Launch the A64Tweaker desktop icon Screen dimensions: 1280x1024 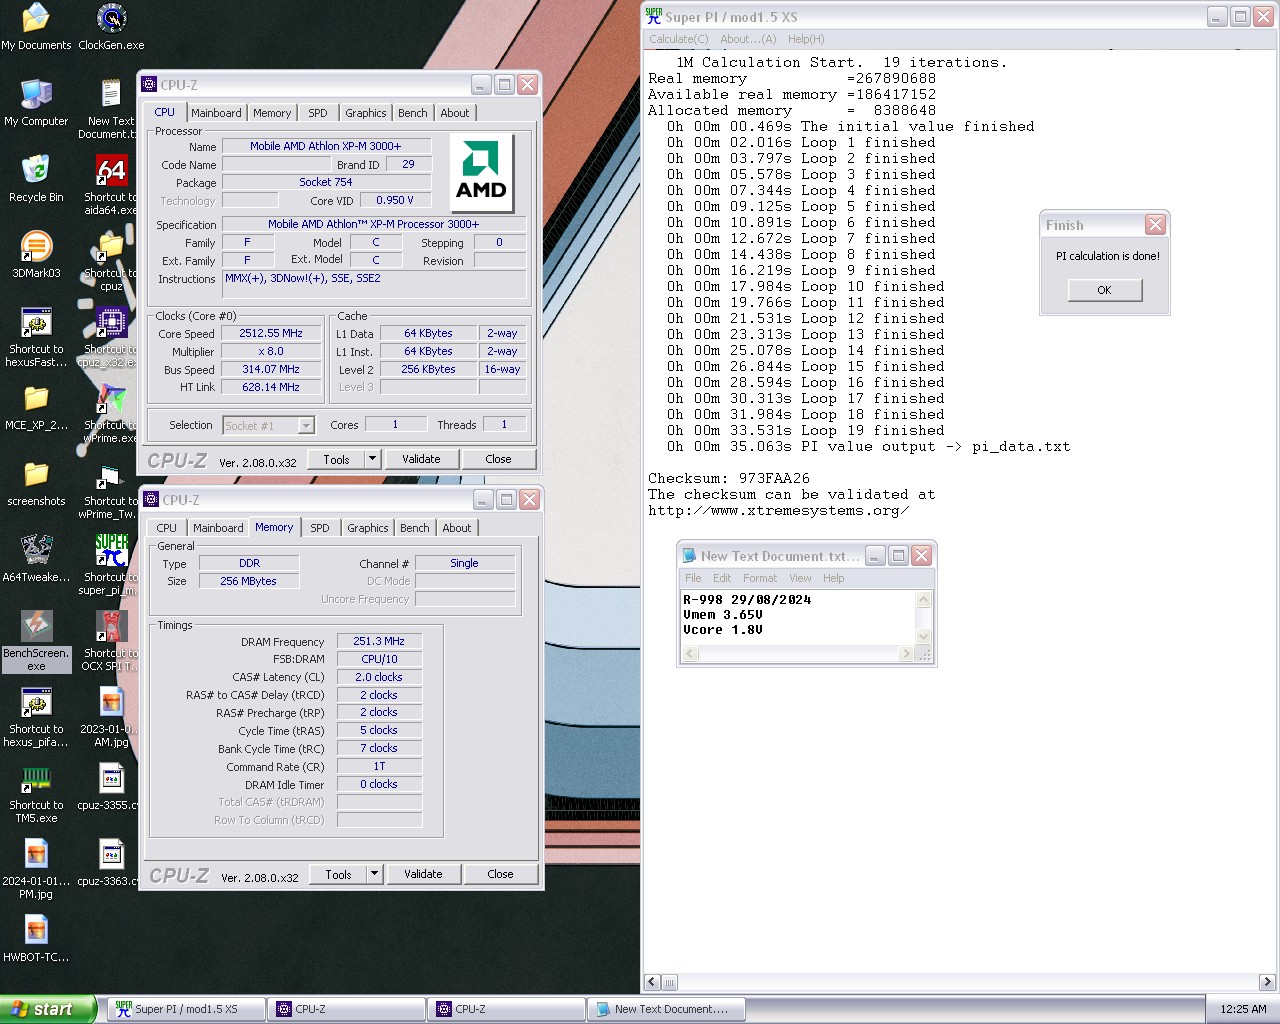36,558
